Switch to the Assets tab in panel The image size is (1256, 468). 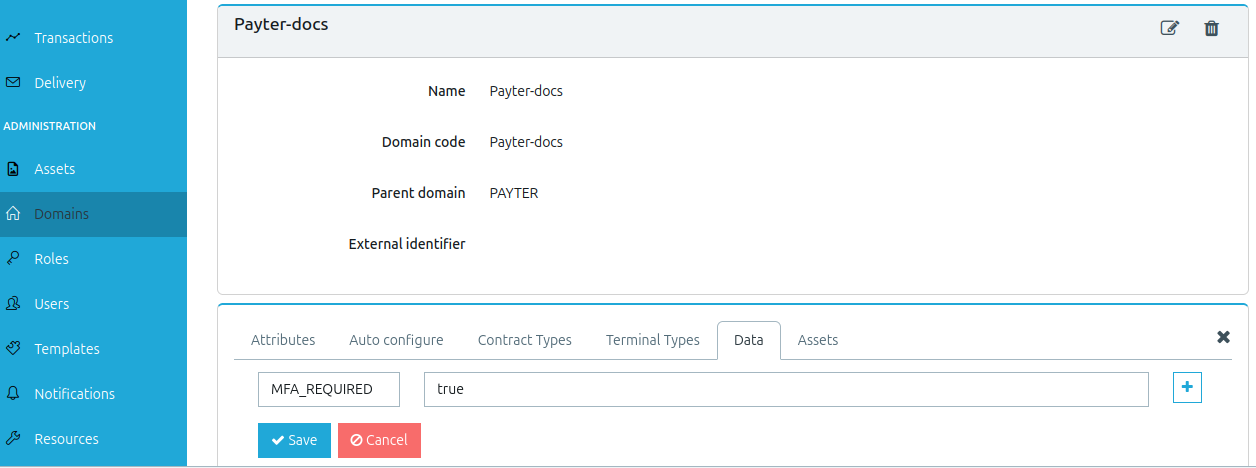(x=818, y=340)
